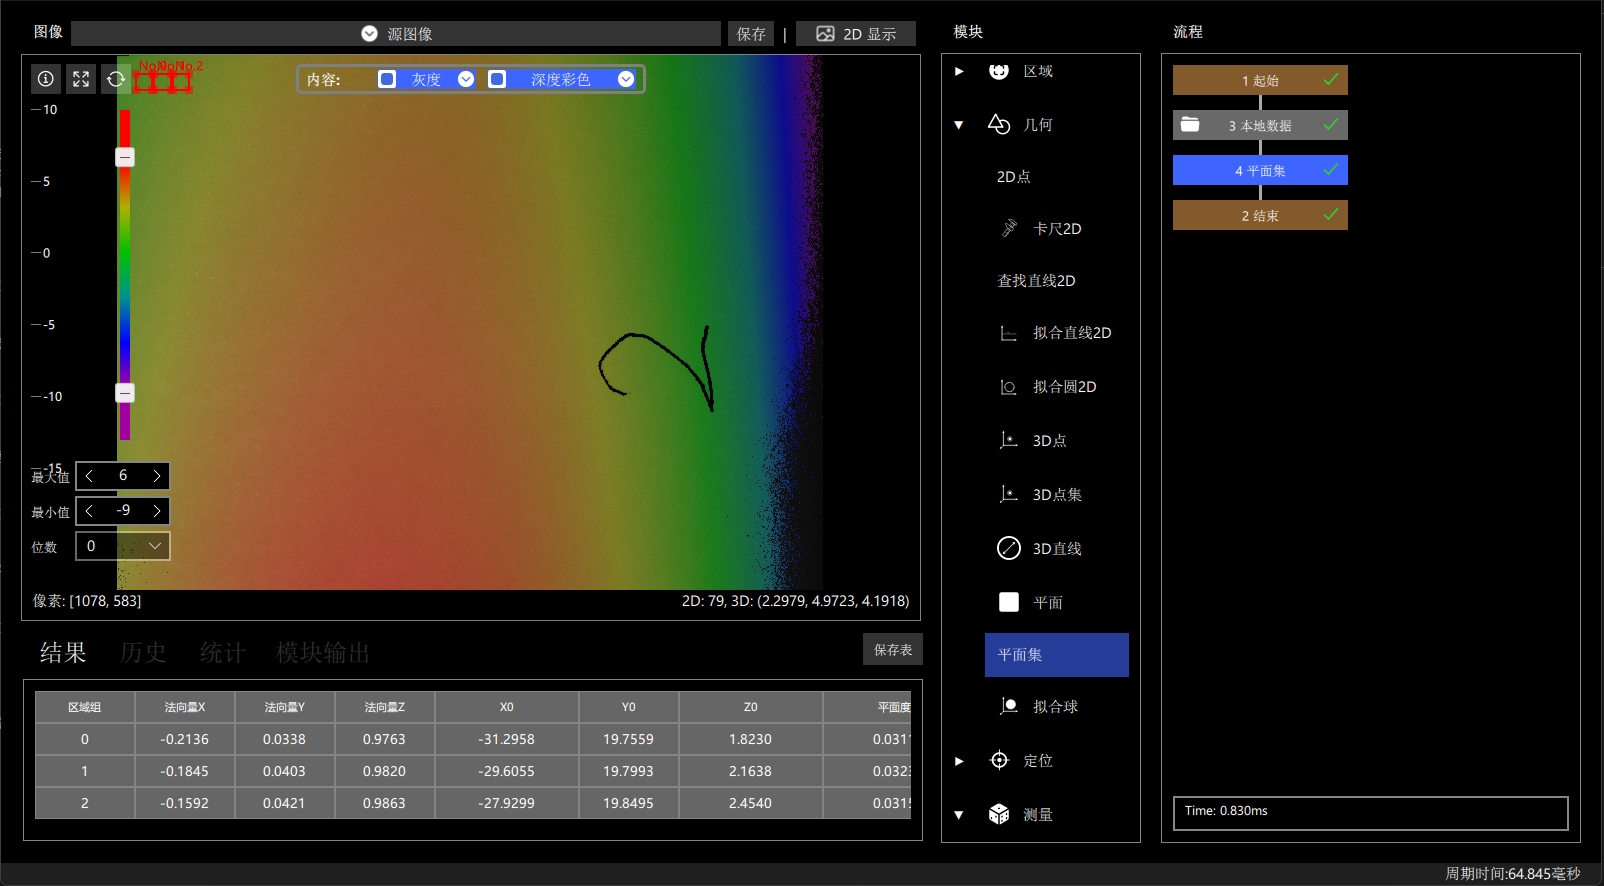
Task: Increase the minimum value stepper
Action: (x=157, y=511)
